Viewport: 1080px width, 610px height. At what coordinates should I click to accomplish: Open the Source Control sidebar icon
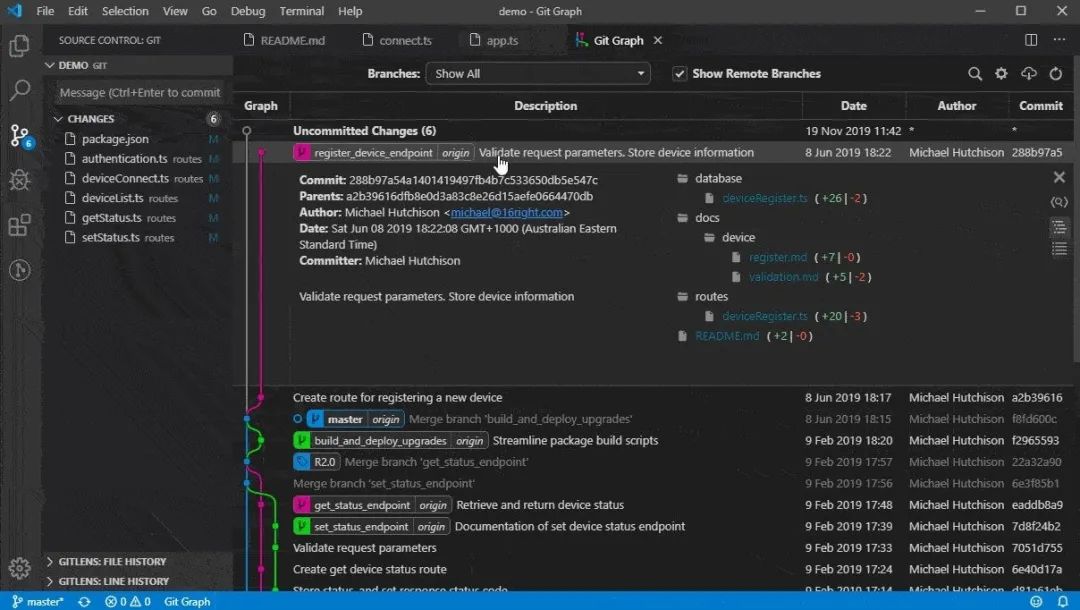click(x=22, y=134)
